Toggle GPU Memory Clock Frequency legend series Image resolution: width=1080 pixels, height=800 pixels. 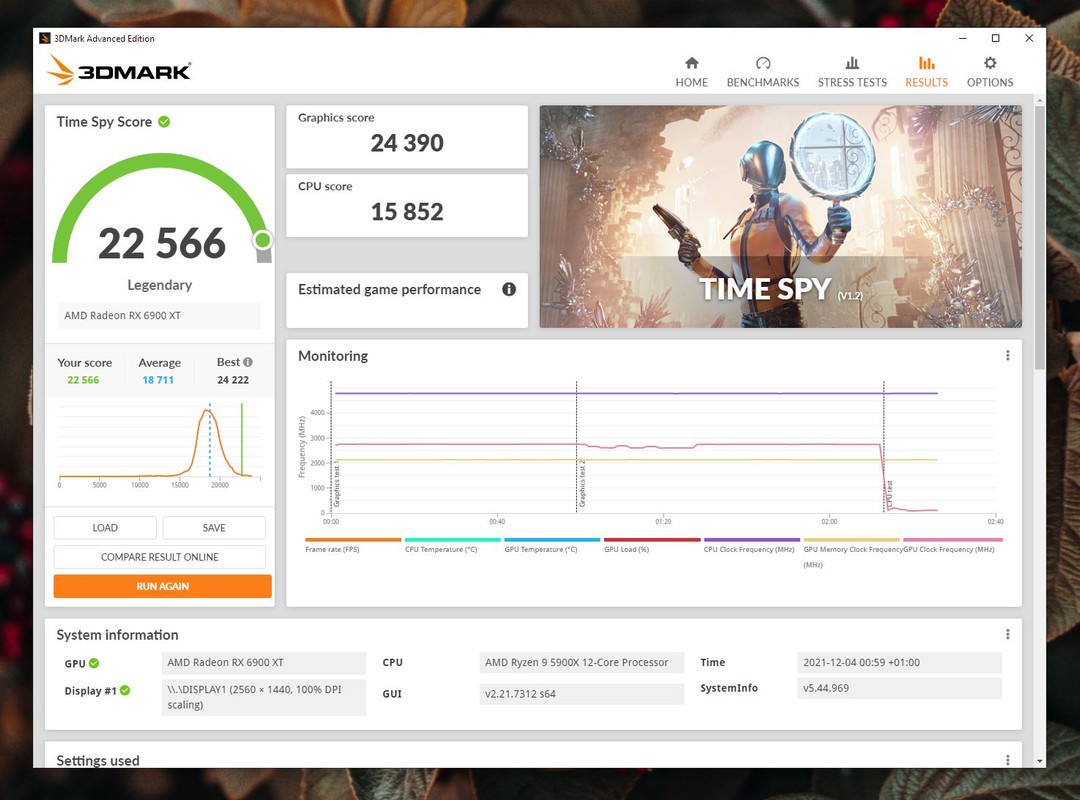tap(852, 553)
